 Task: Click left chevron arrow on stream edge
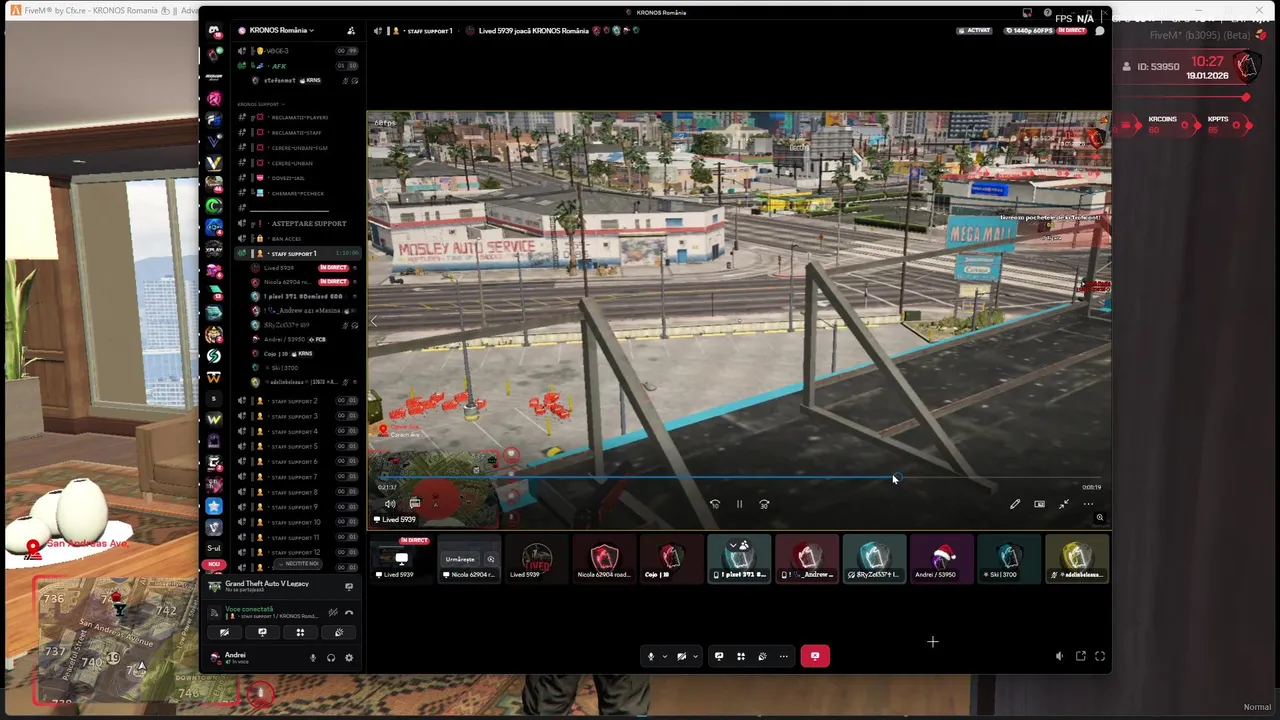(x=374, y=321)
